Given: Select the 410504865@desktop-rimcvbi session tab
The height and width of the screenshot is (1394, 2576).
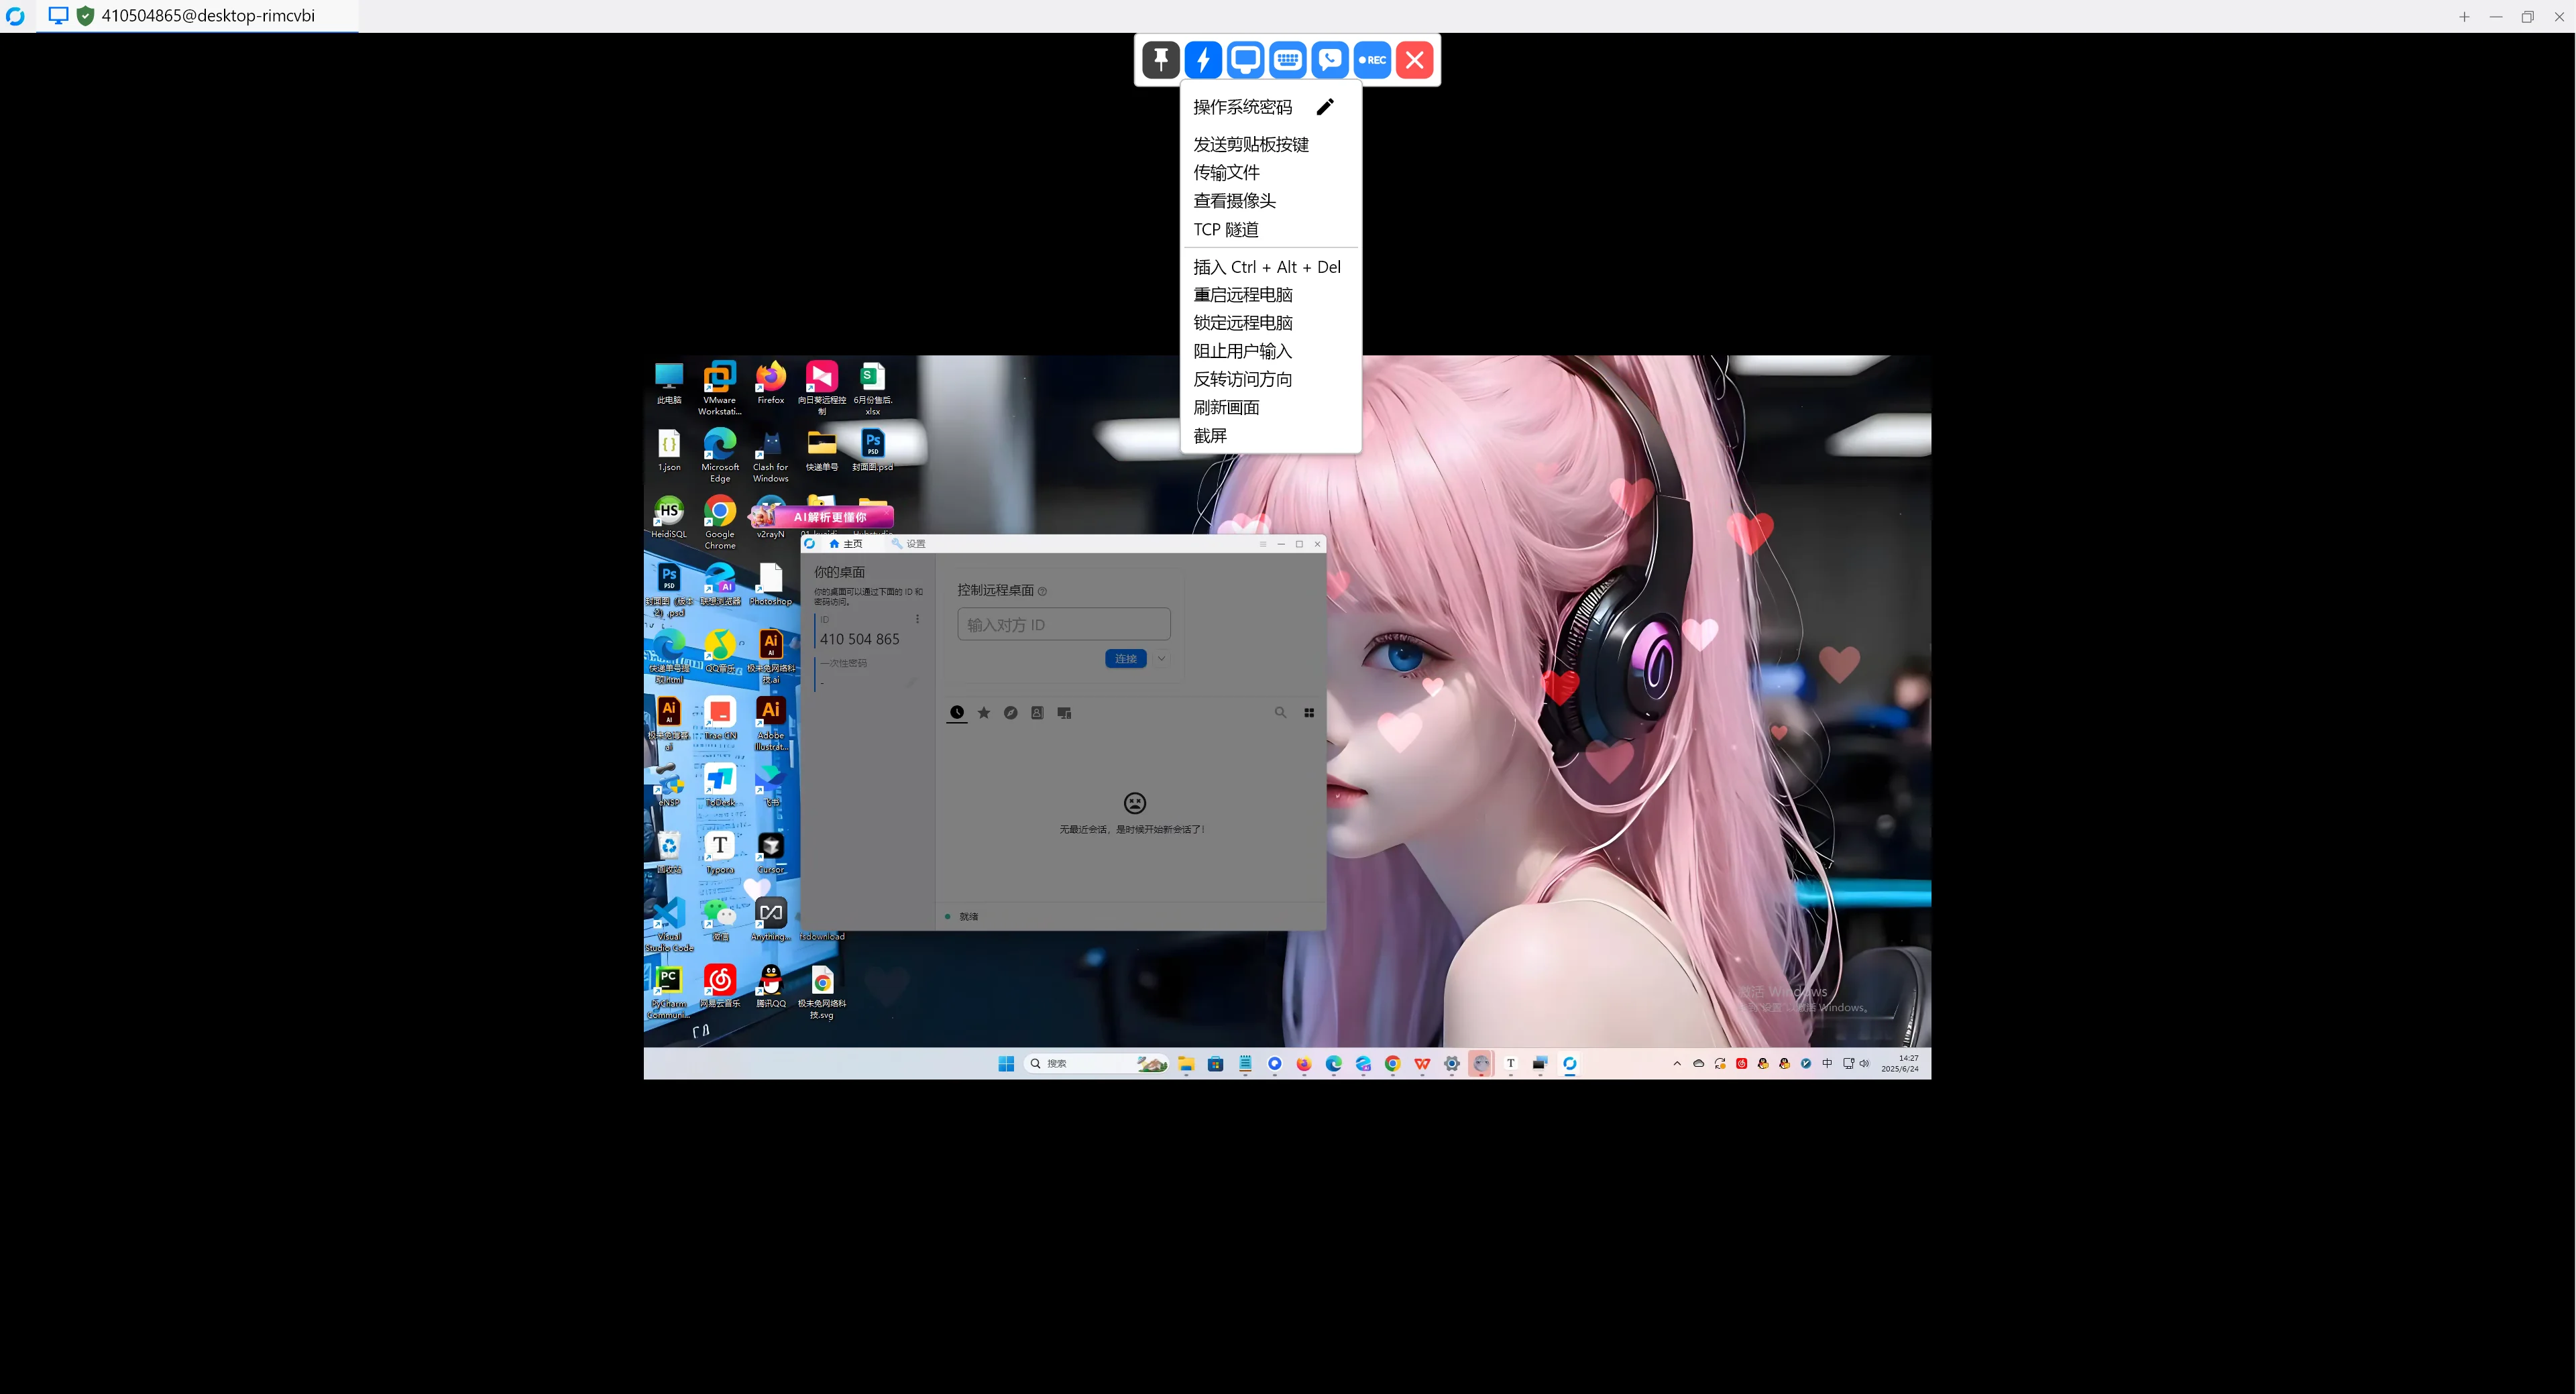Looking at the screenshot, I should click(x=197, y=16).
